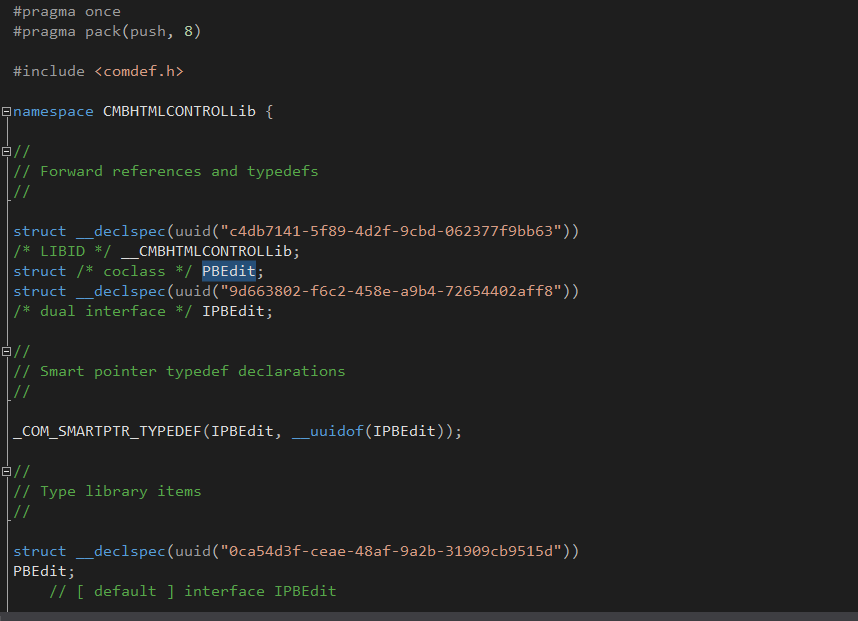Click the #pragma once line
858x621 pixels.
tap(67, 11)
